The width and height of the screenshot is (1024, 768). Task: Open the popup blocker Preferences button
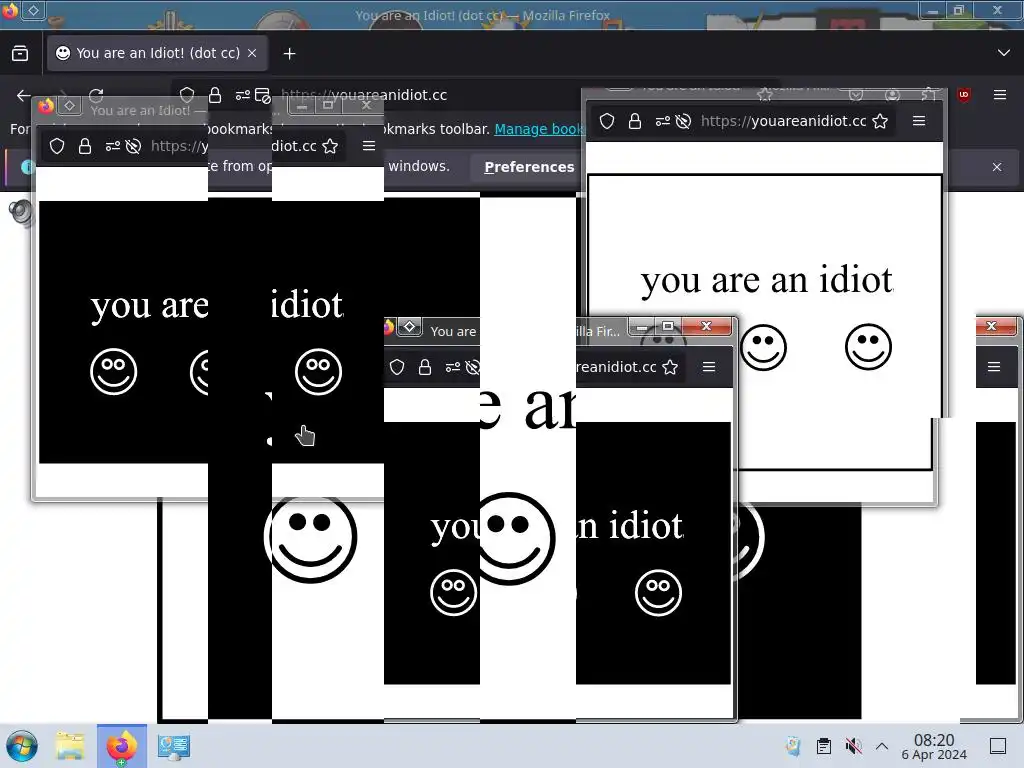pos(529,167)
